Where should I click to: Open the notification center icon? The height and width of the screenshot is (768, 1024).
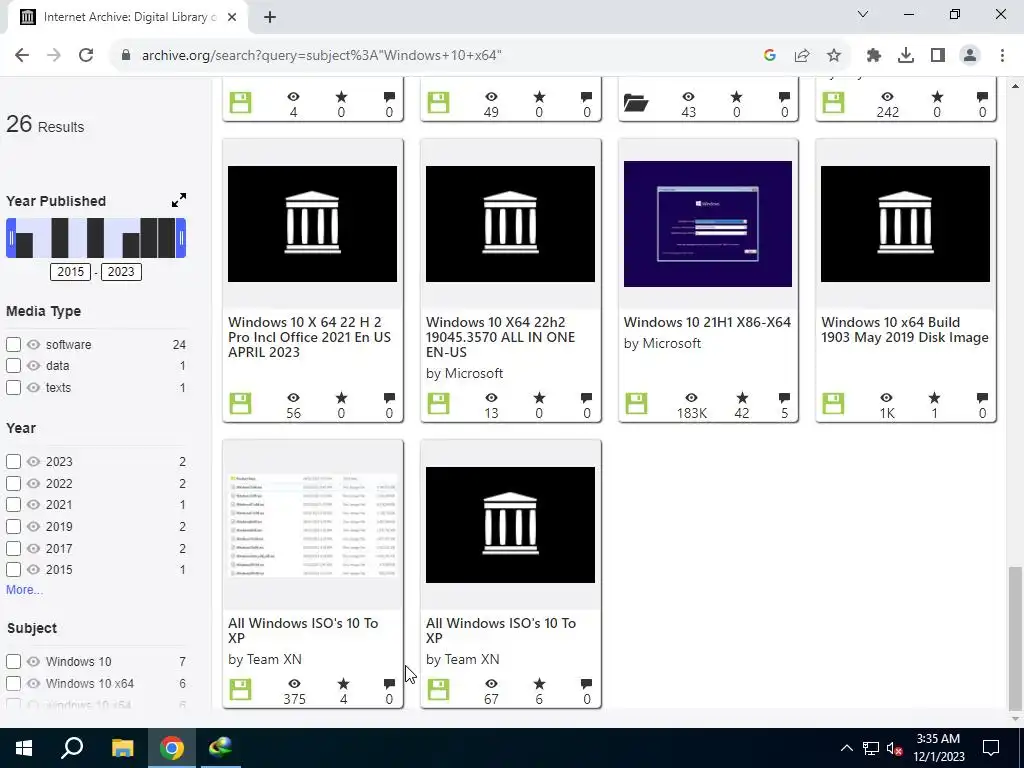[991, 748]
